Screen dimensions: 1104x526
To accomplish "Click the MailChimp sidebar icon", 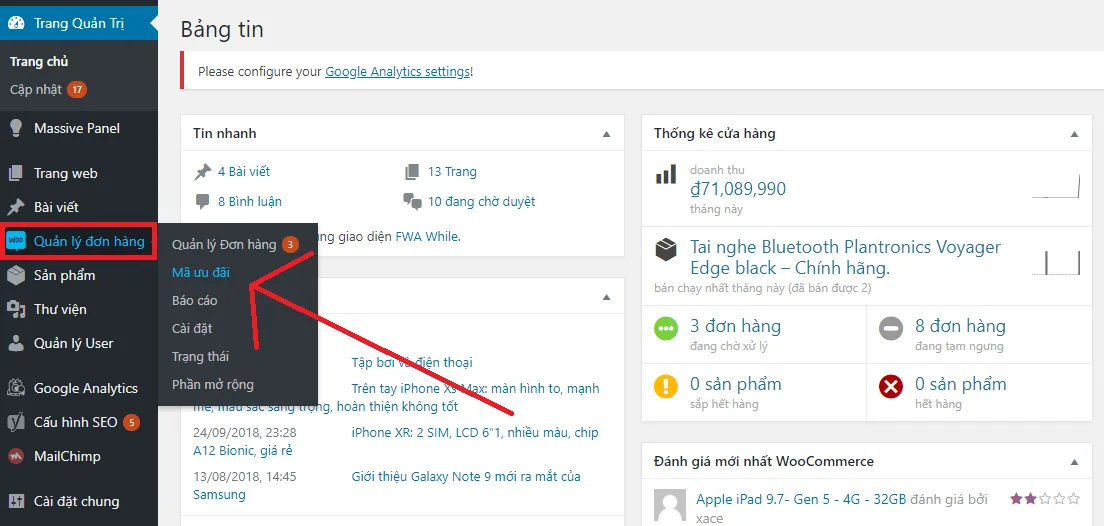I will pos(15,456).
